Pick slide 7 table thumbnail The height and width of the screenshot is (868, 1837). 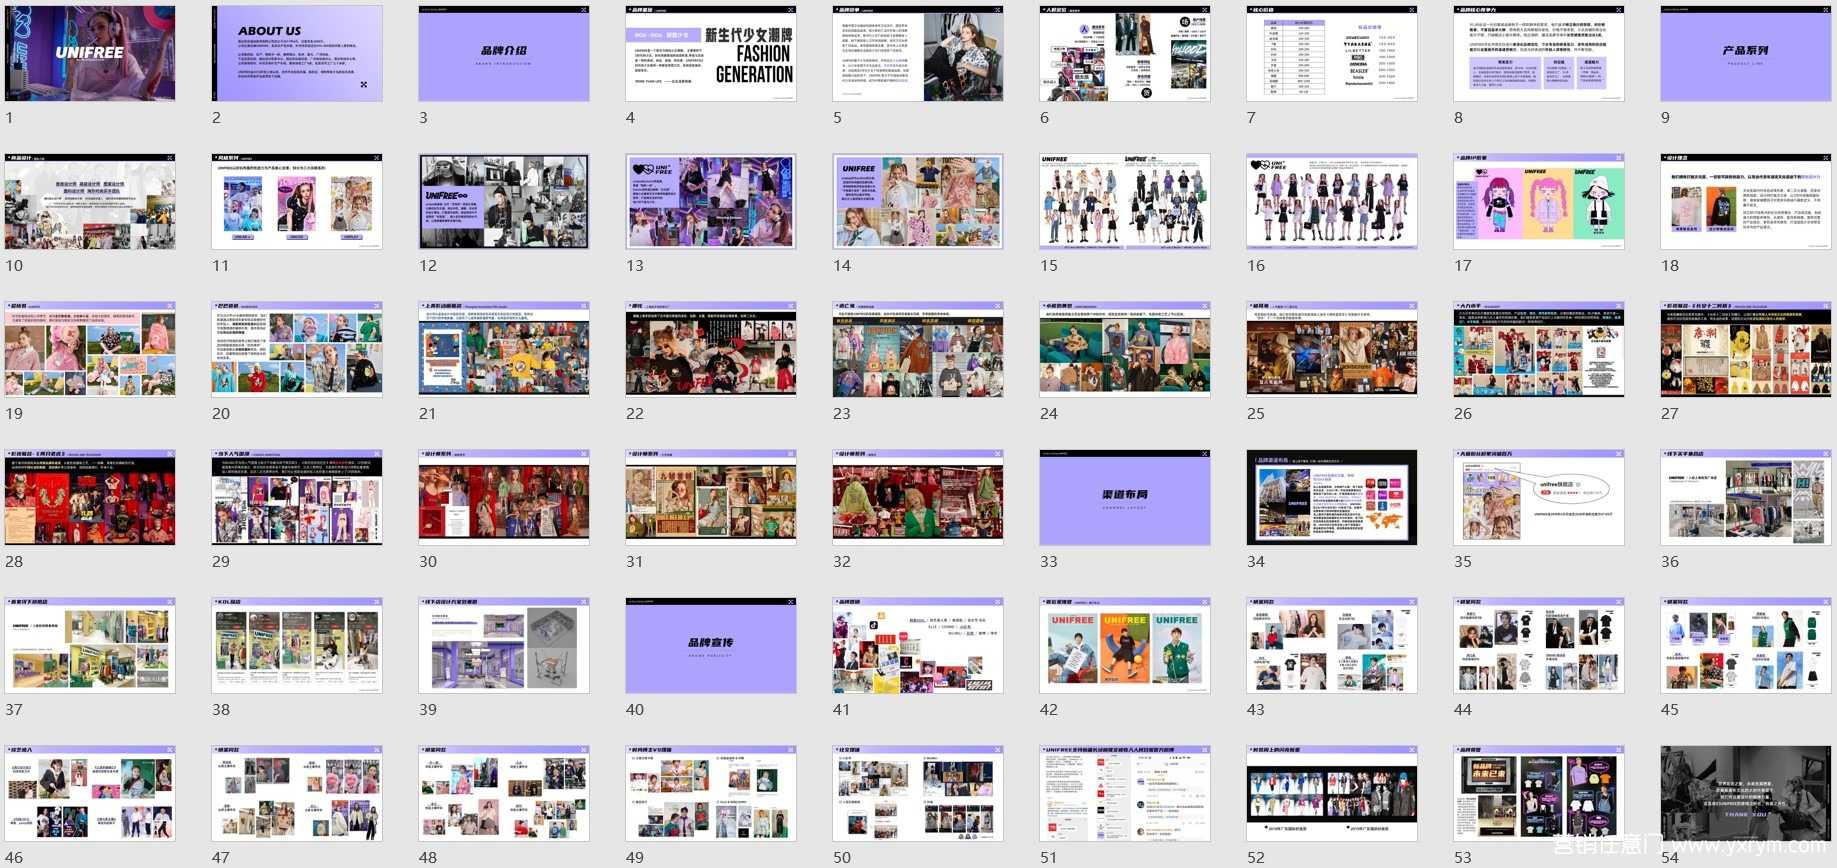[x=1332, y=53]
